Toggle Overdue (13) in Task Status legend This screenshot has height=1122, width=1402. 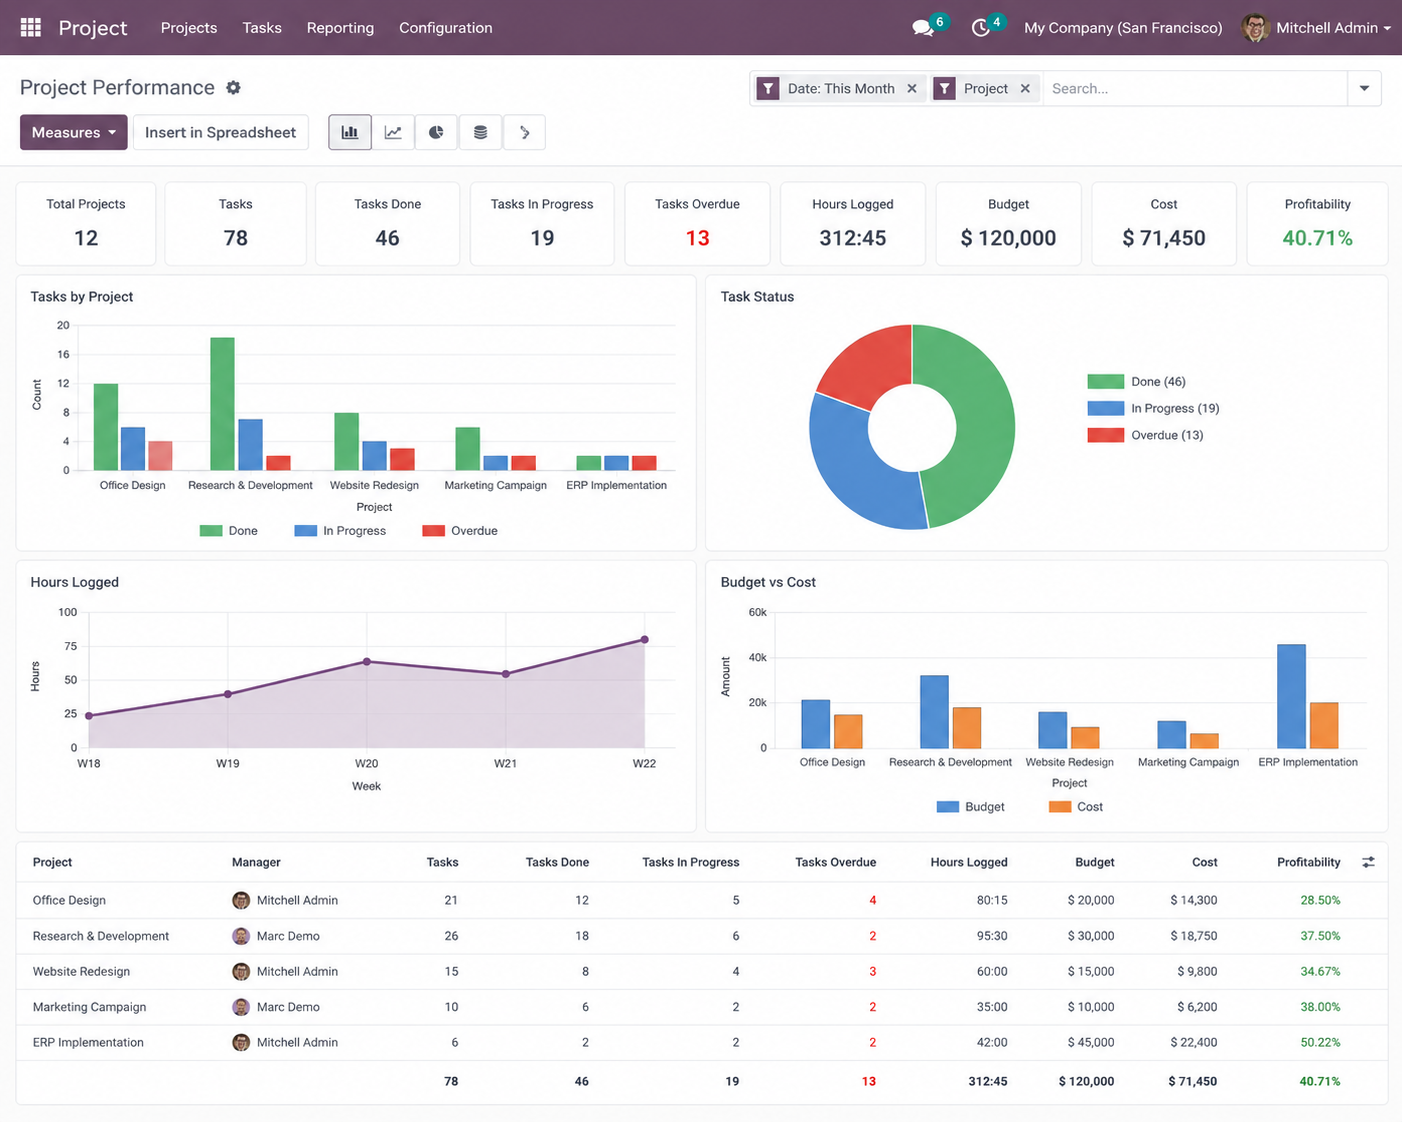click(1146, 435)
